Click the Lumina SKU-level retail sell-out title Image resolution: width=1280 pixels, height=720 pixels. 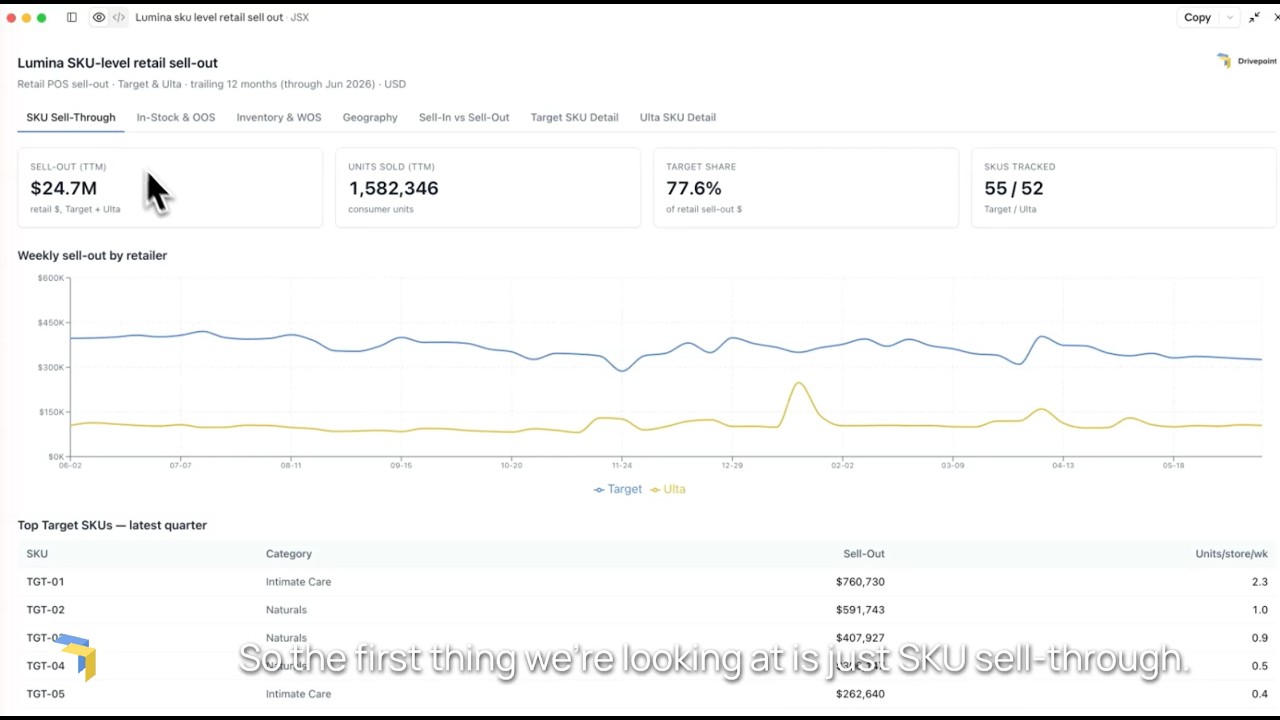click(x=117, y=63)
